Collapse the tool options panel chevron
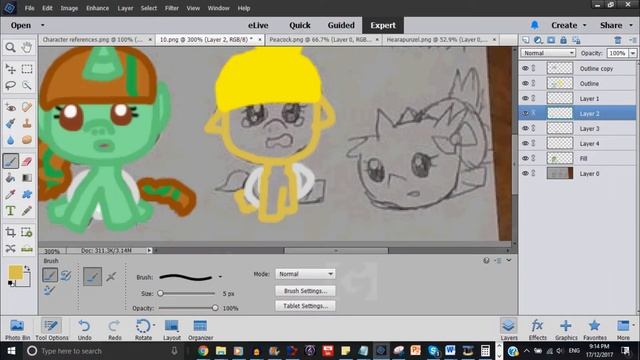 [509, 260]
